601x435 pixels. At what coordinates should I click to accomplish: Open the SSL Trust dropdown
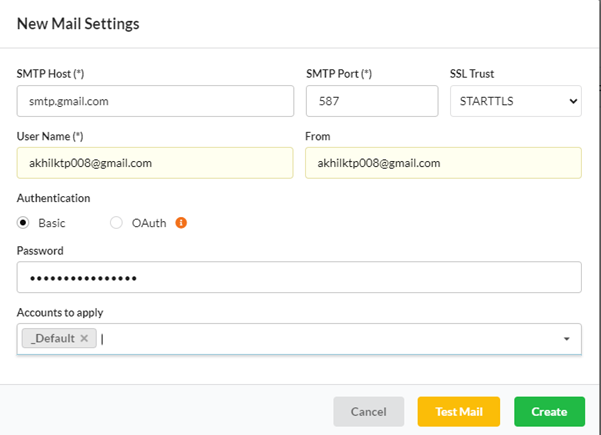(515, 101)
